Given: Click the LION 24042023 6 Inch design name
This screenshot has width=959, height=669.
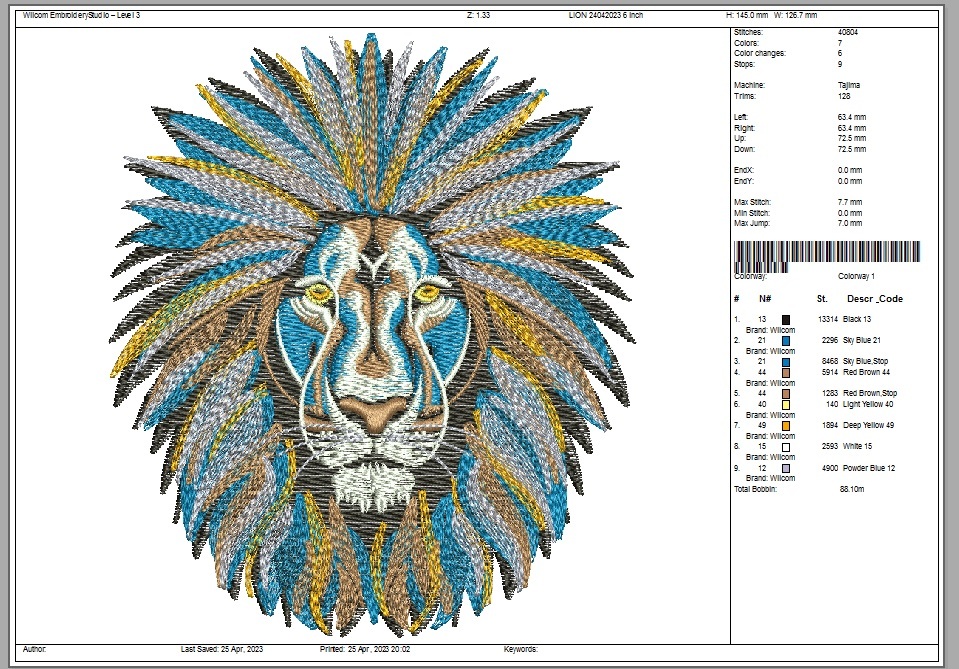Looking at the screenshot, I should pyautogui.click(x=605, y=15).
